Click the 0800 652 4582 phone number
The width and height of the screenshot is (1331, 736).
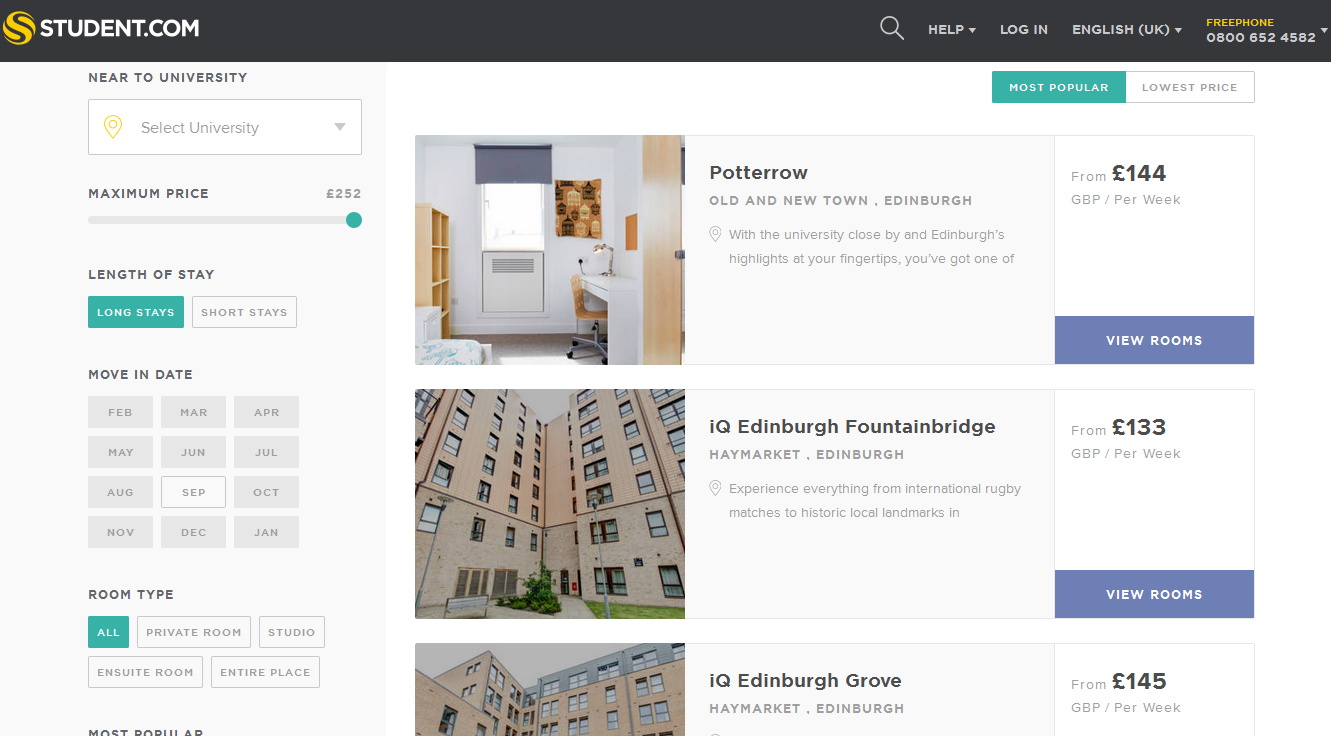tap(1260, 38)
